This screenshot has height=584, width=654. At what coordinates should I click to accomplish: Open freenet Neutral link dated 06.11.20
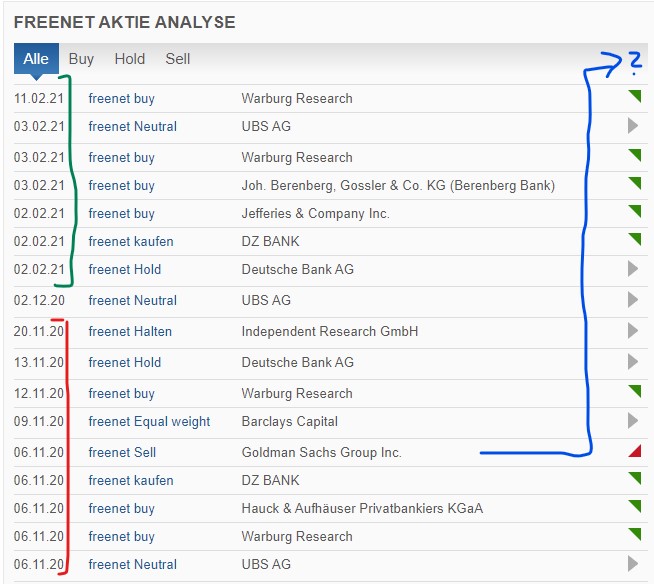[x=133, y=564]
